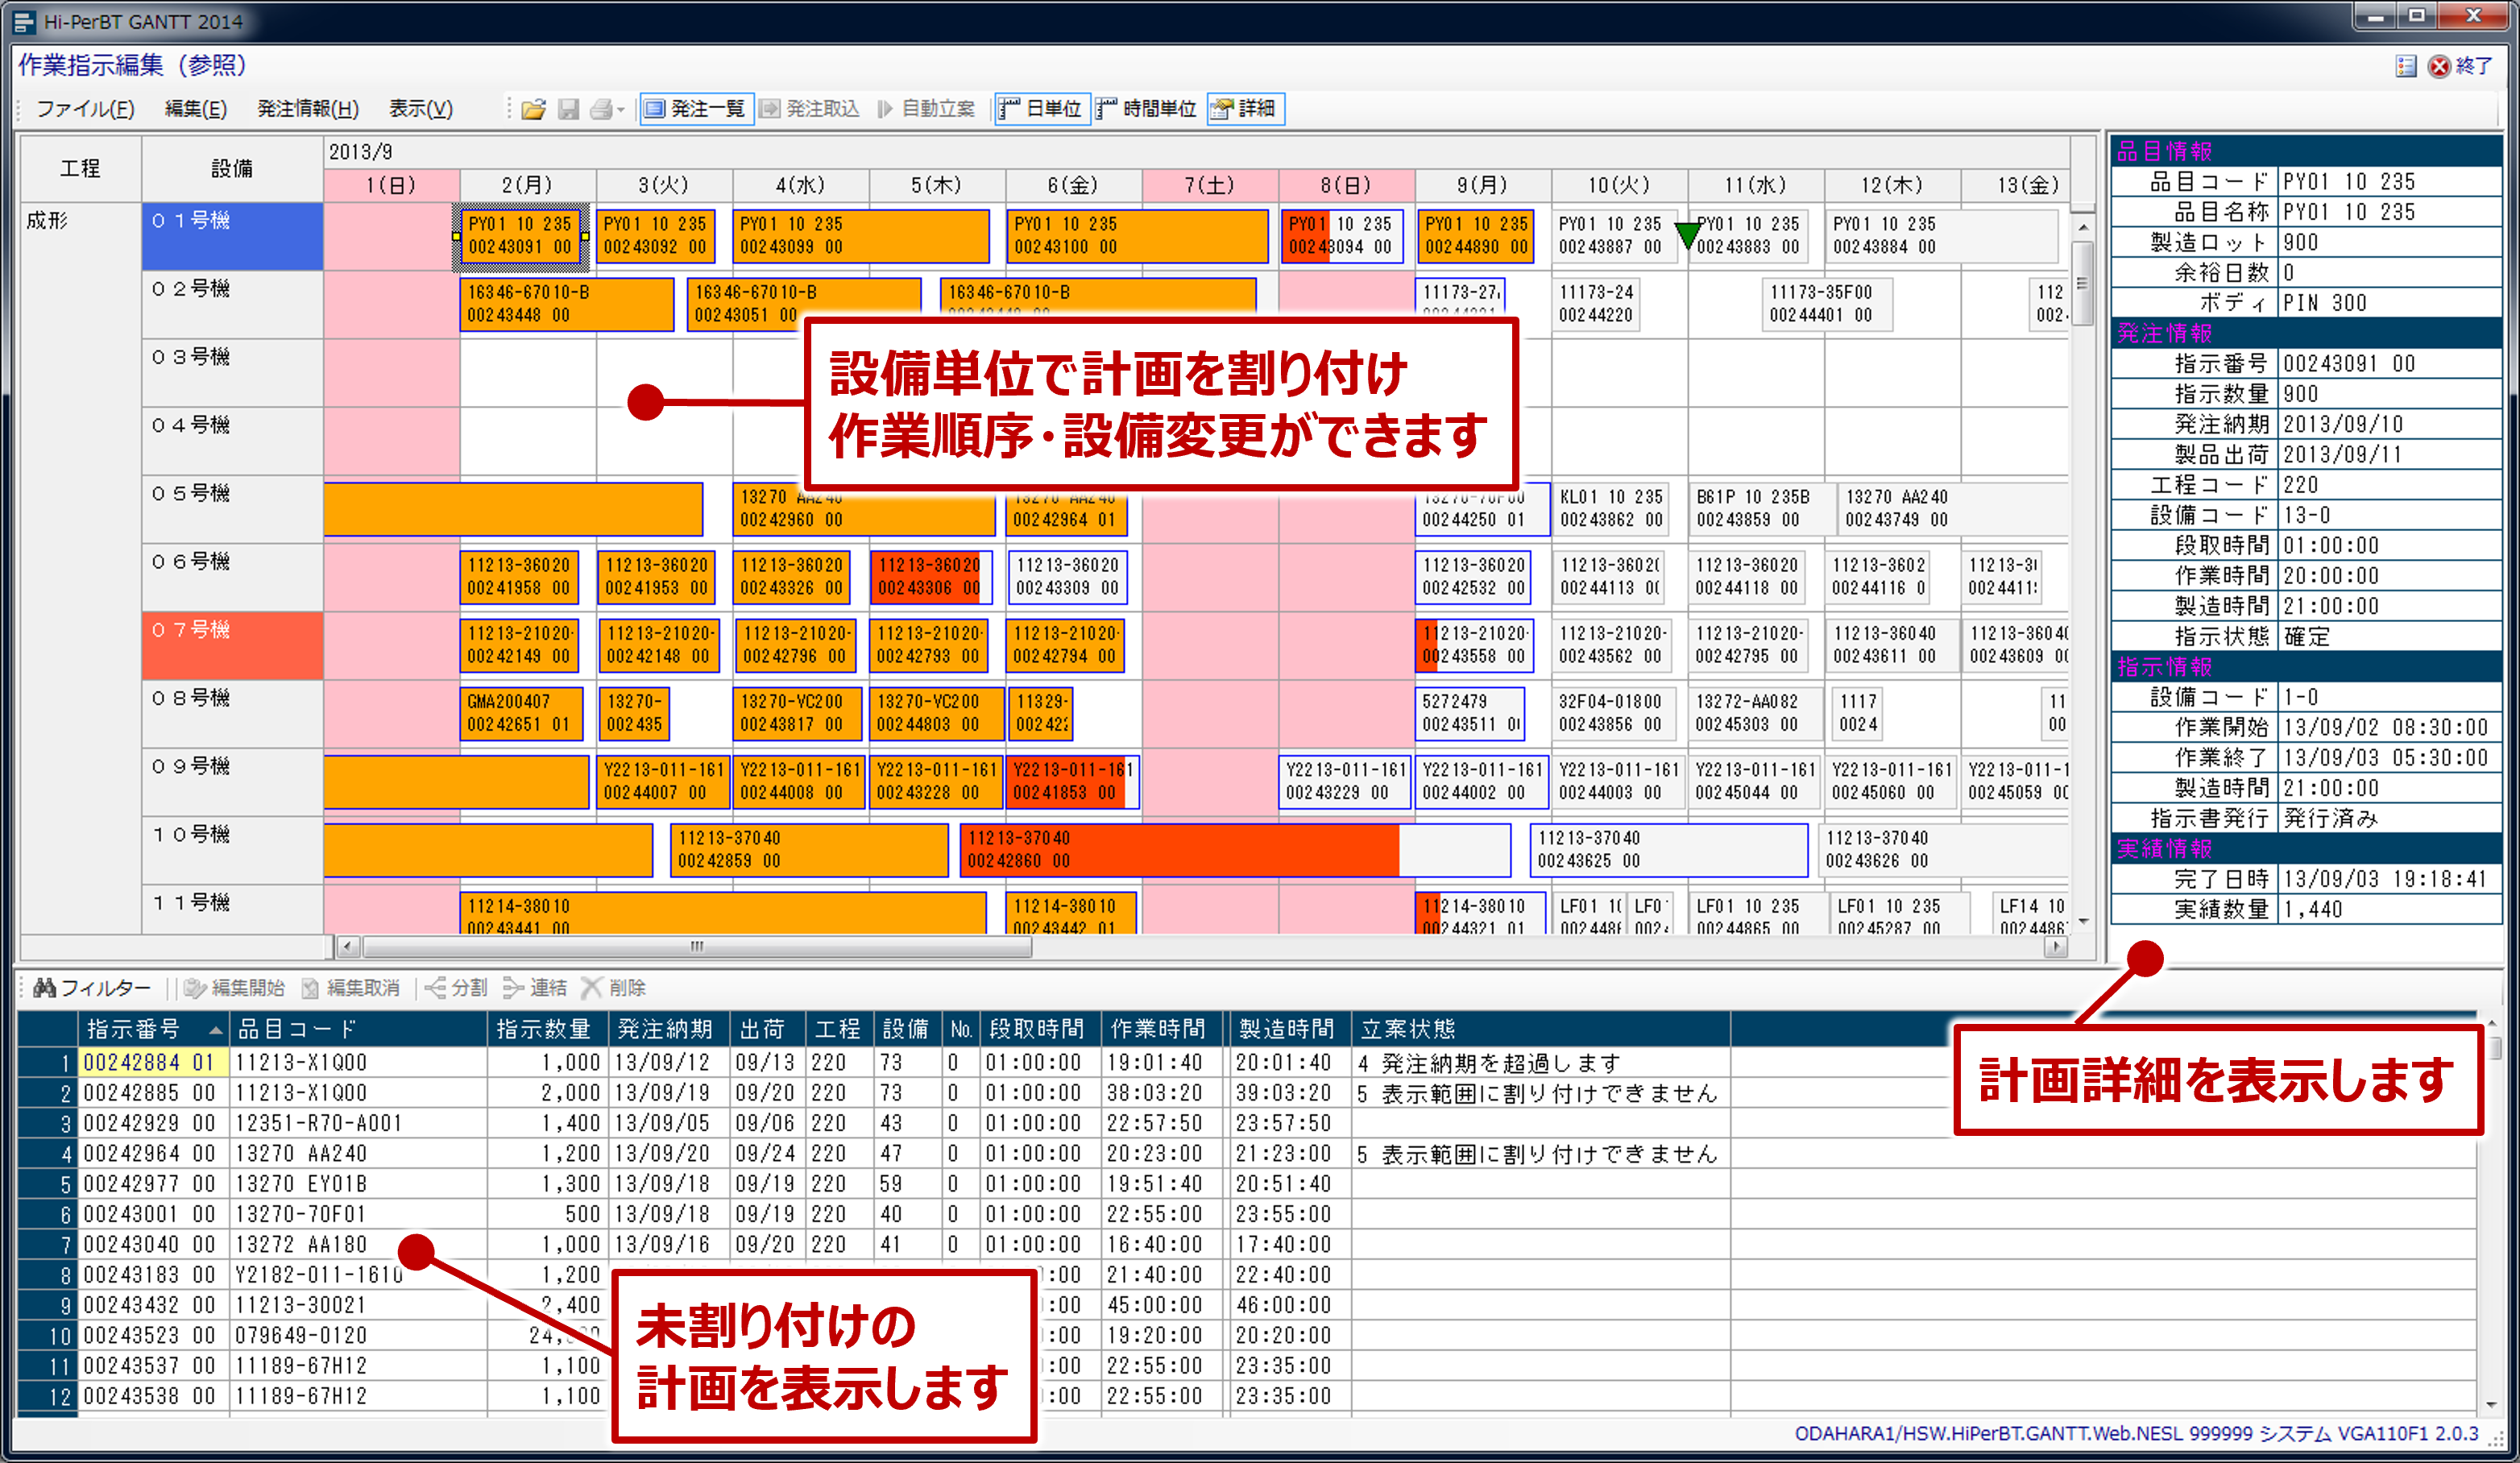Click the 編集開始 edit start button
The width and height of the screenshot is (2520, 1463).
tap(235, 988)
